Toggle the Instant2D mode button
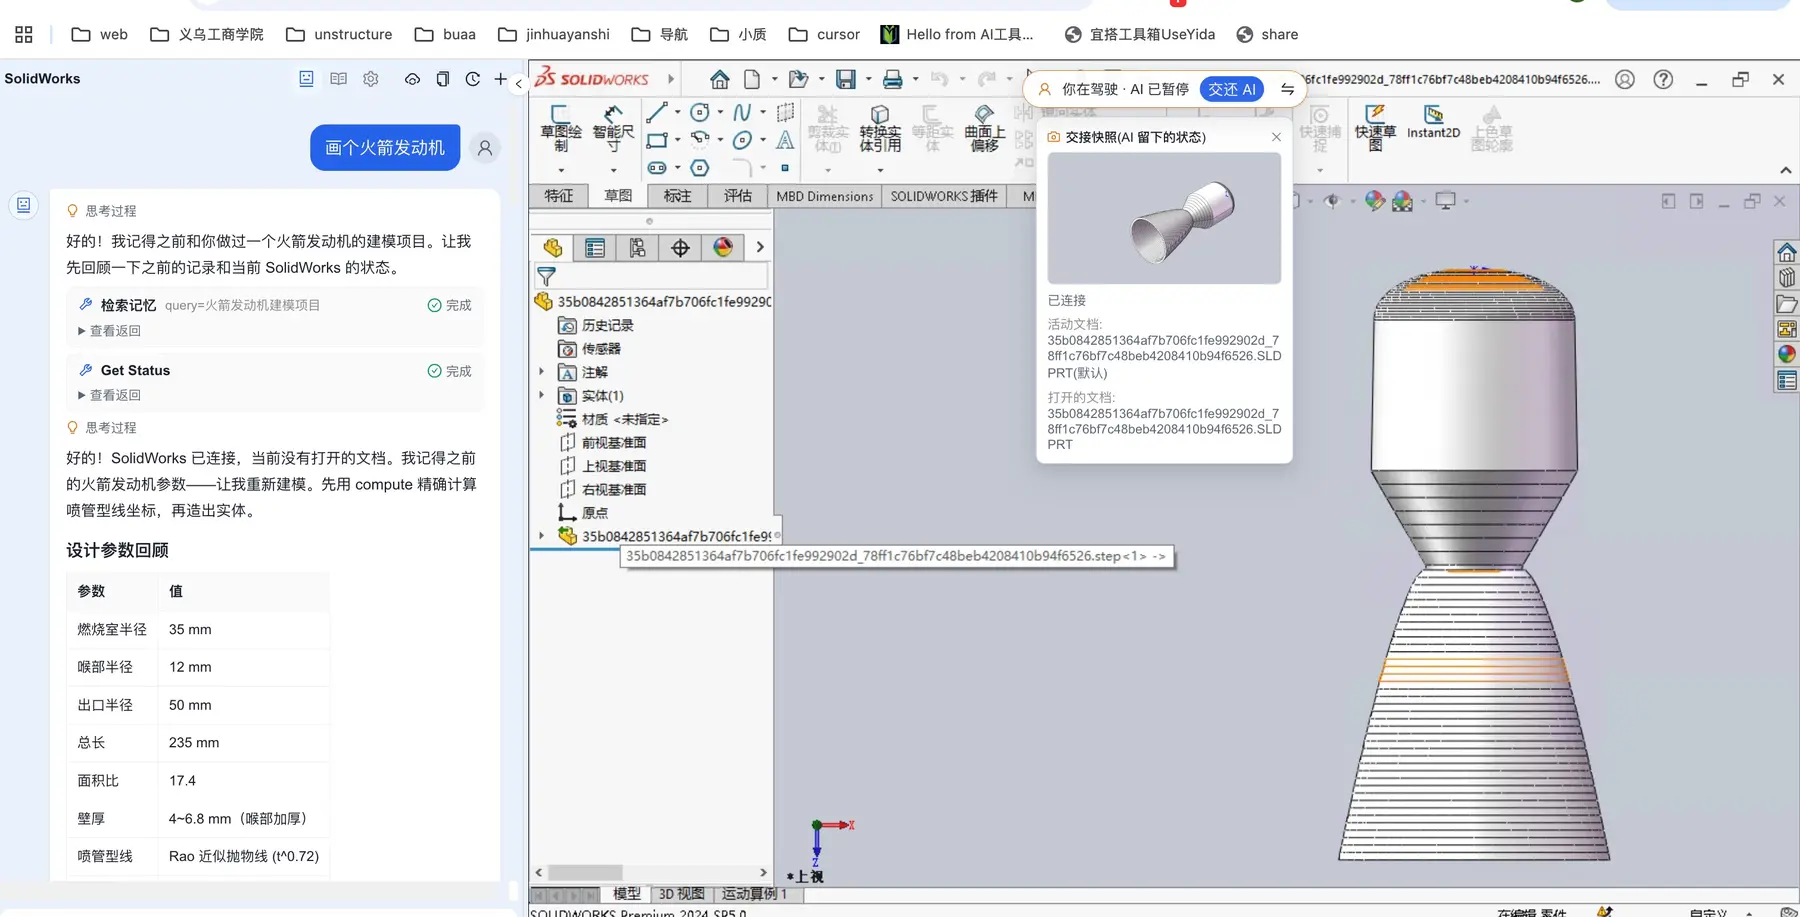This screenshot has width=1800, height=917. tap(1433, 122)
